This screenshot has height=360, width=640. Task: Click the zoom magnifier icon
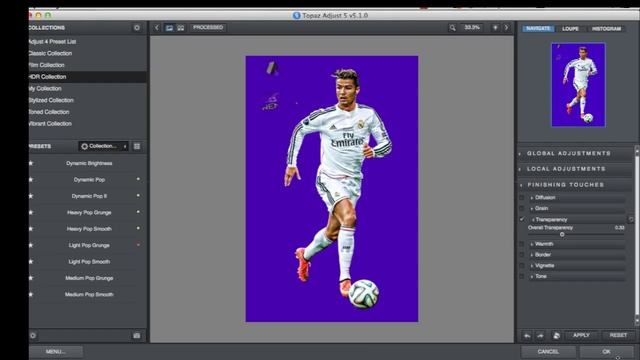click(452, 28)
